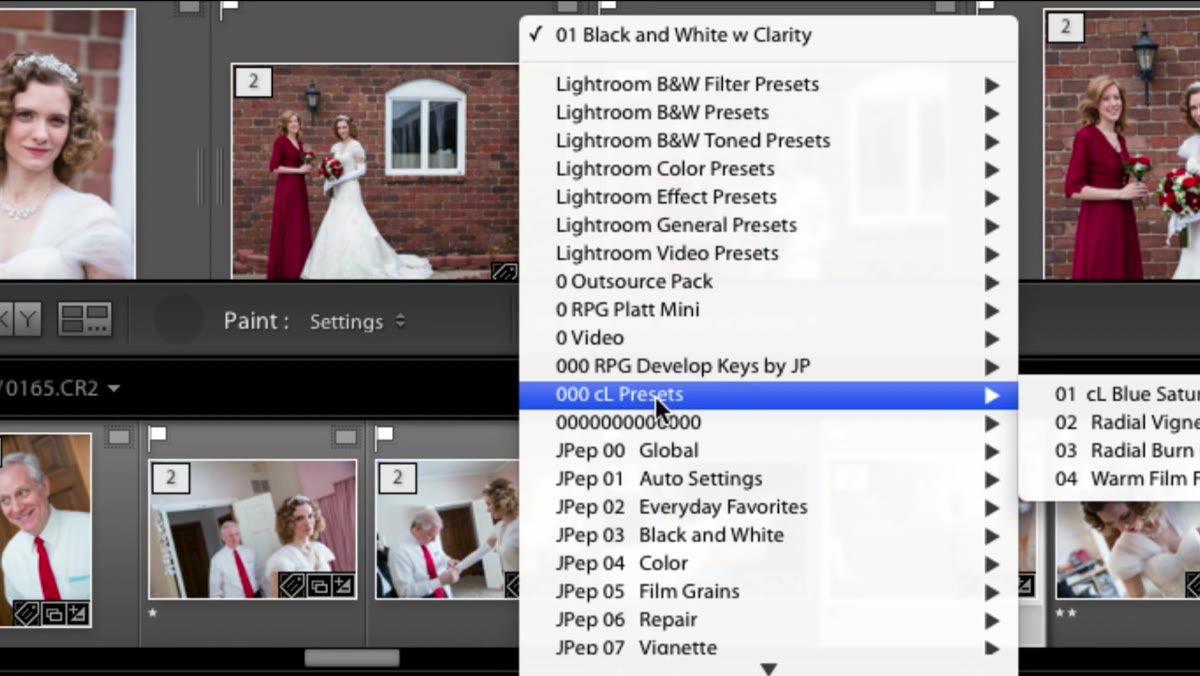Open the JPep 07 Vignette item
The width and height of the screenshot is (1200, 676).
[x=768, y=648]
